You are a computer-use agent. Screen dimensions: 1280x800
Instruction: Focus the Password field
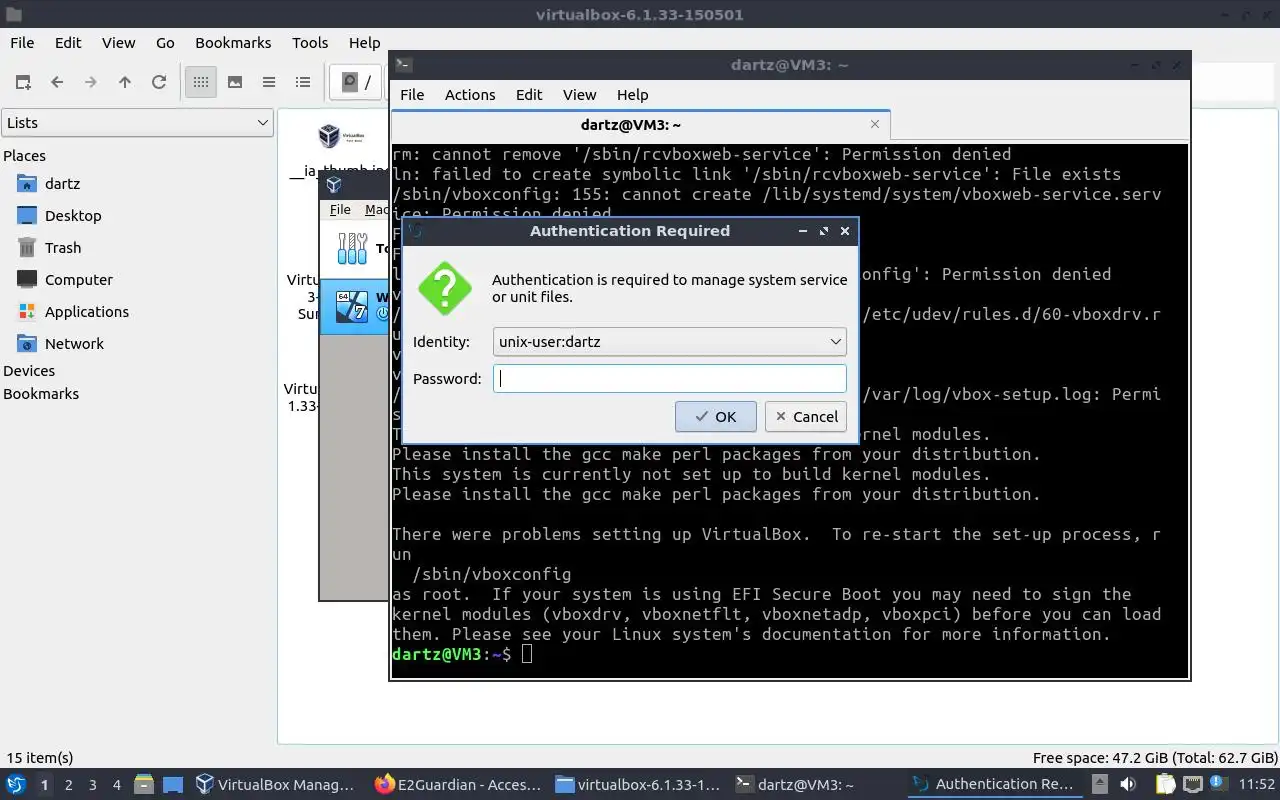tap(670, 378)
